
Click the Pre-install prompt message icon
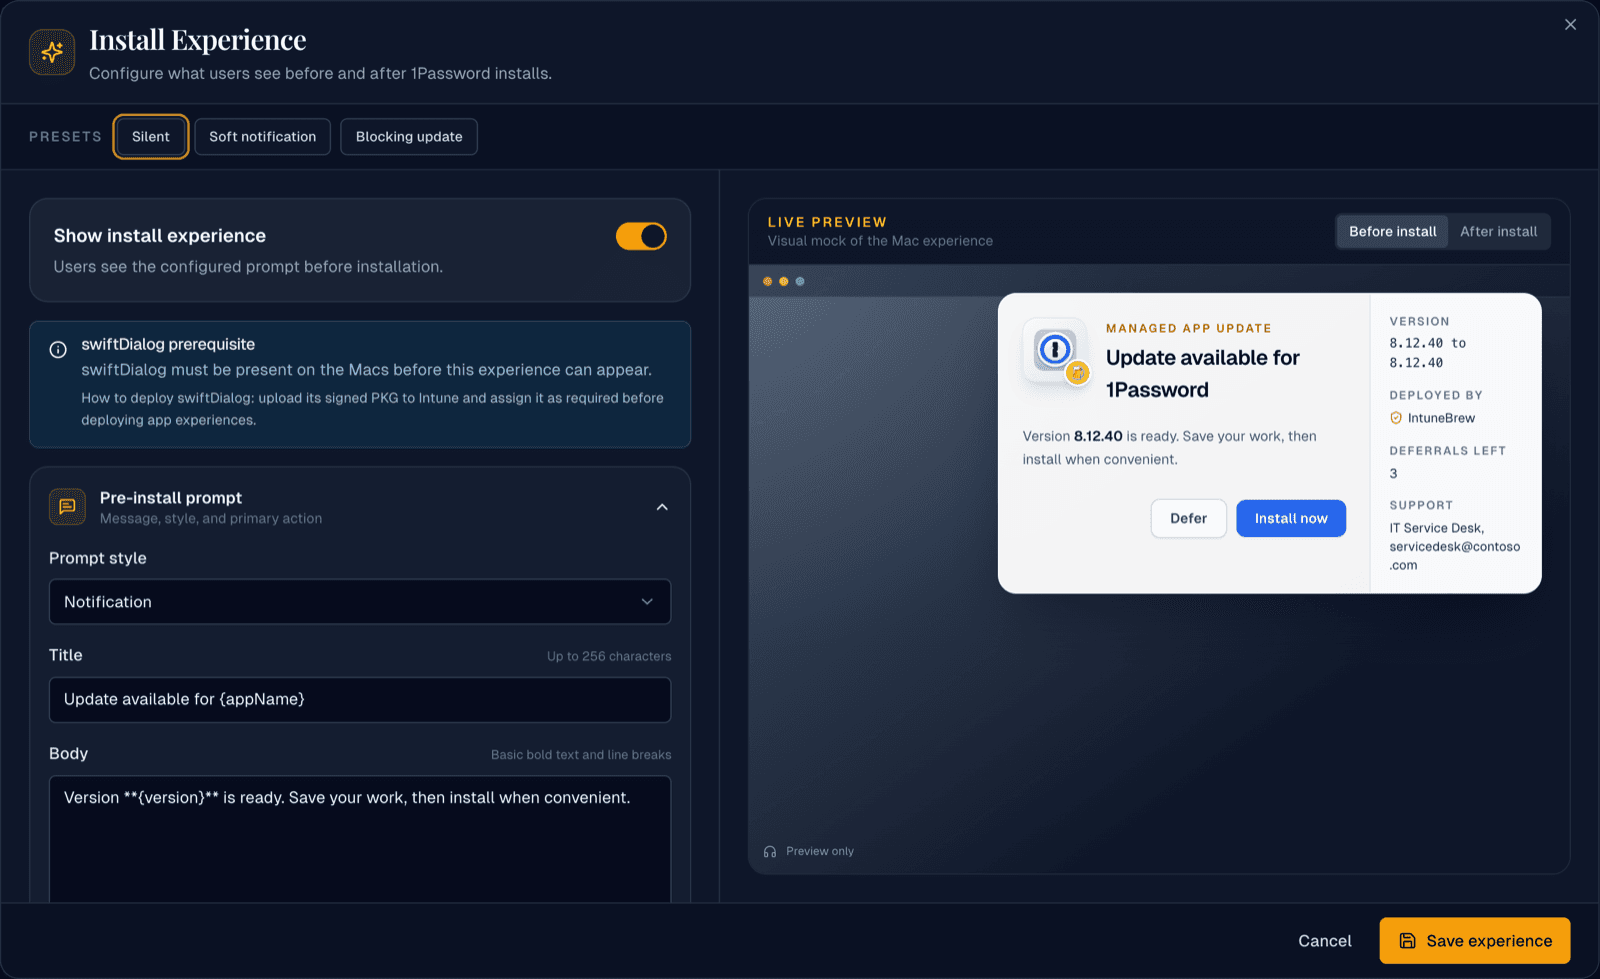click(67, 507)
